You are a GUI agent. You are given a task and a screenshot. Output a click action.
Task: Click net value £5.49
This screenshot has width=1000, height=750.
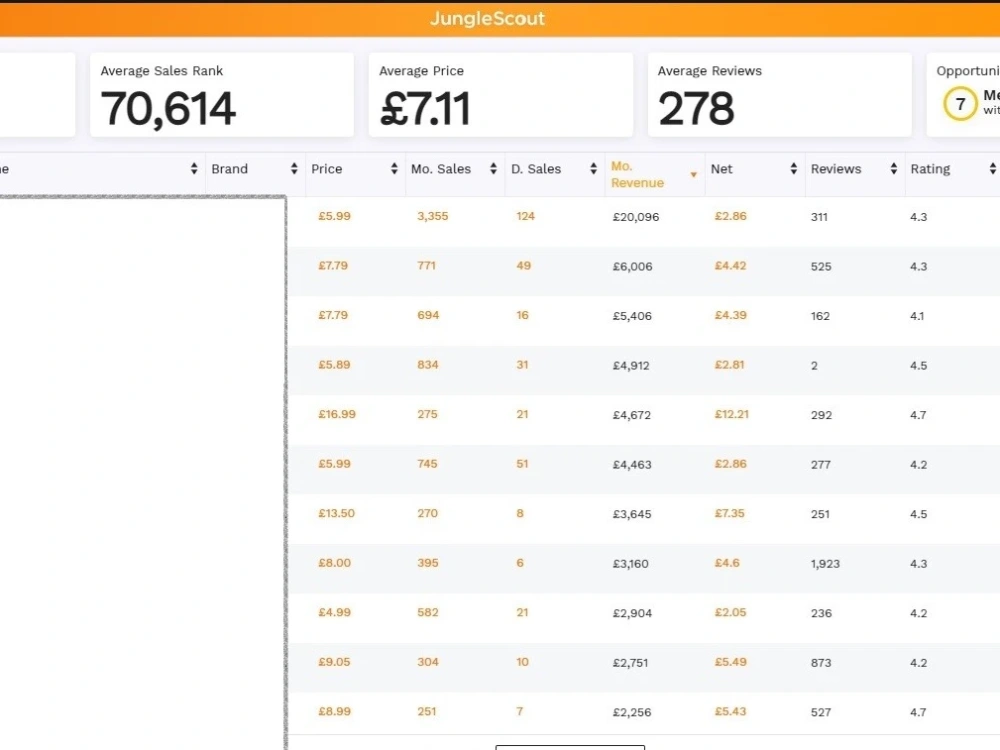(730, 662)
